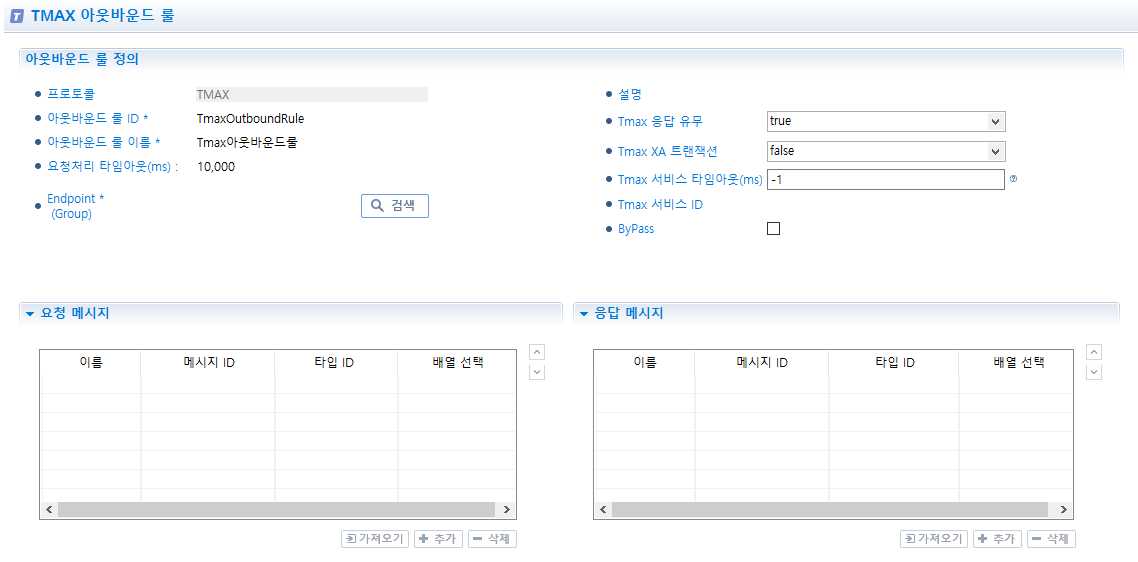Click 타입 ID column header in 요청 메시지 table
1138x562 pixels.
click(336, 362)
